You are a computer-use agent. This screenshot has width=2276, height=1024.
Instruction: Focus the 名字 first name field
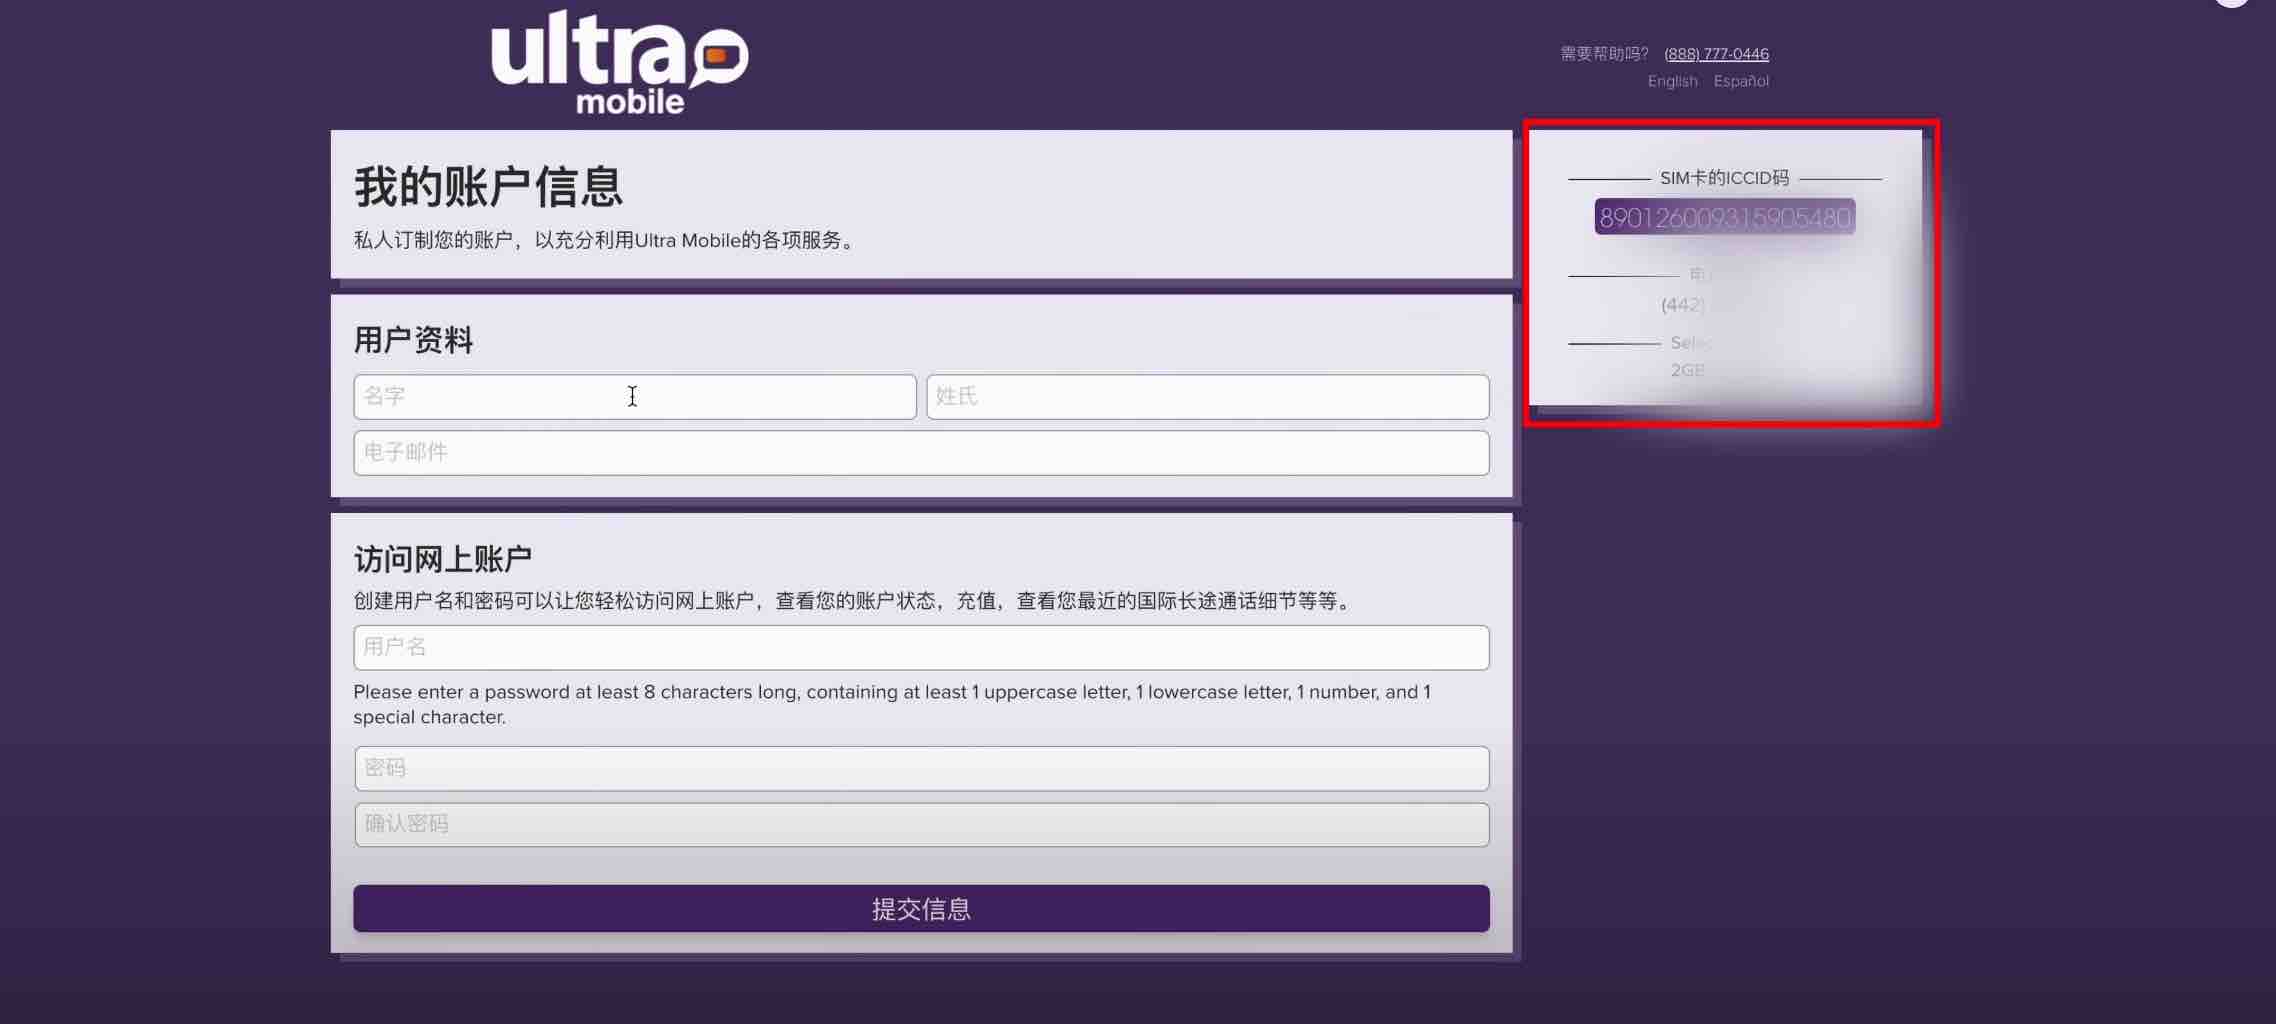click(x=635, y=397)
